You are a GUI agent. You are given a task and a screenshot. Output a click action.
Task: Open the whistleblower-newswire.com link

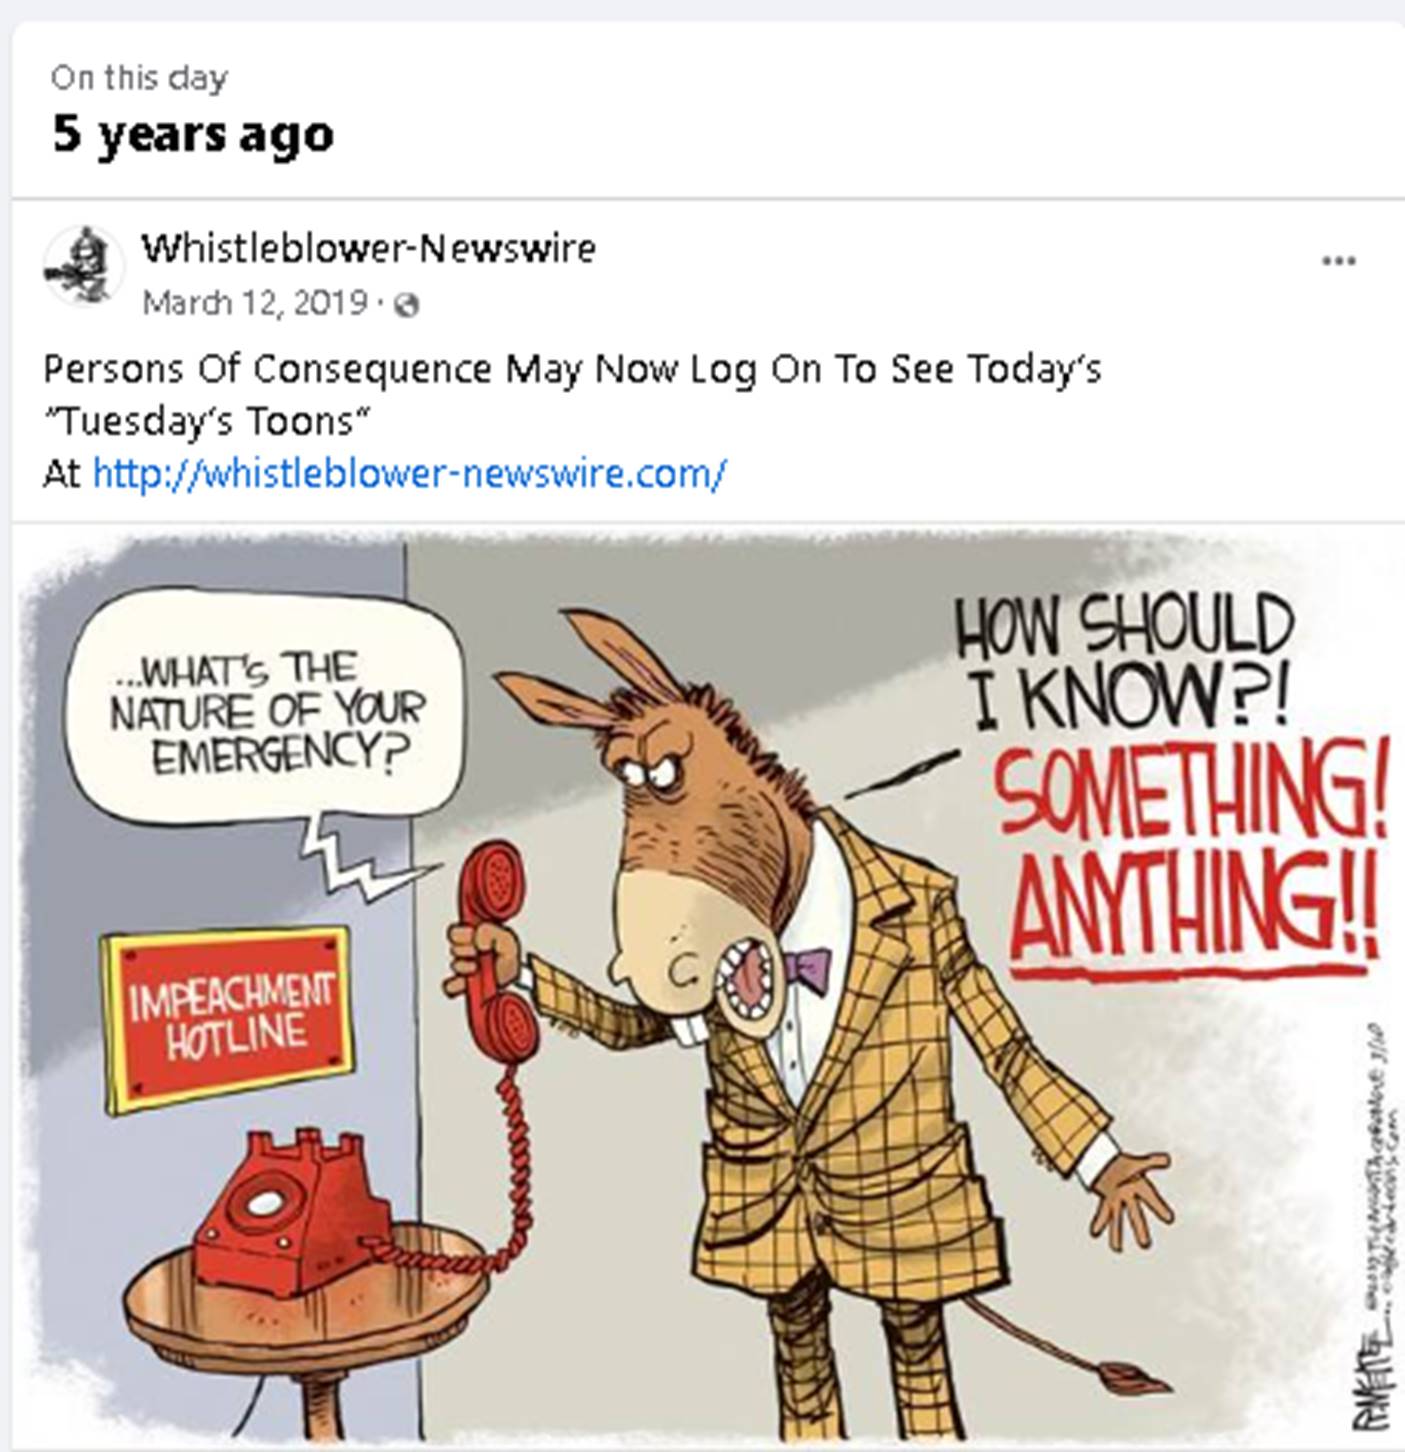409,472
